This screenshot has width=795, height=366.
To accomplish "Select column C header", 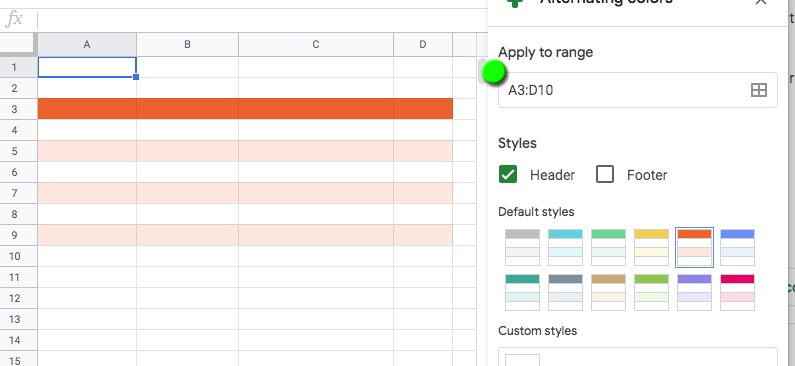I will point(316,45).
